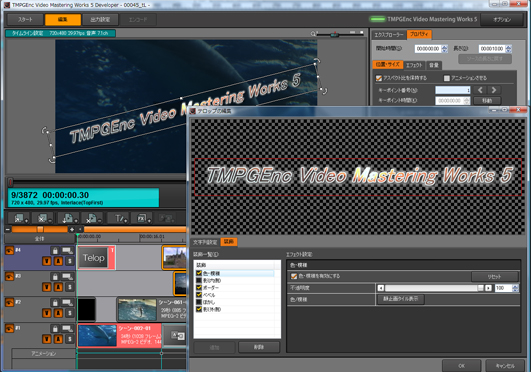Lock track #4 with padlock icon
531x372 pixels.
[x=55, y=250]
